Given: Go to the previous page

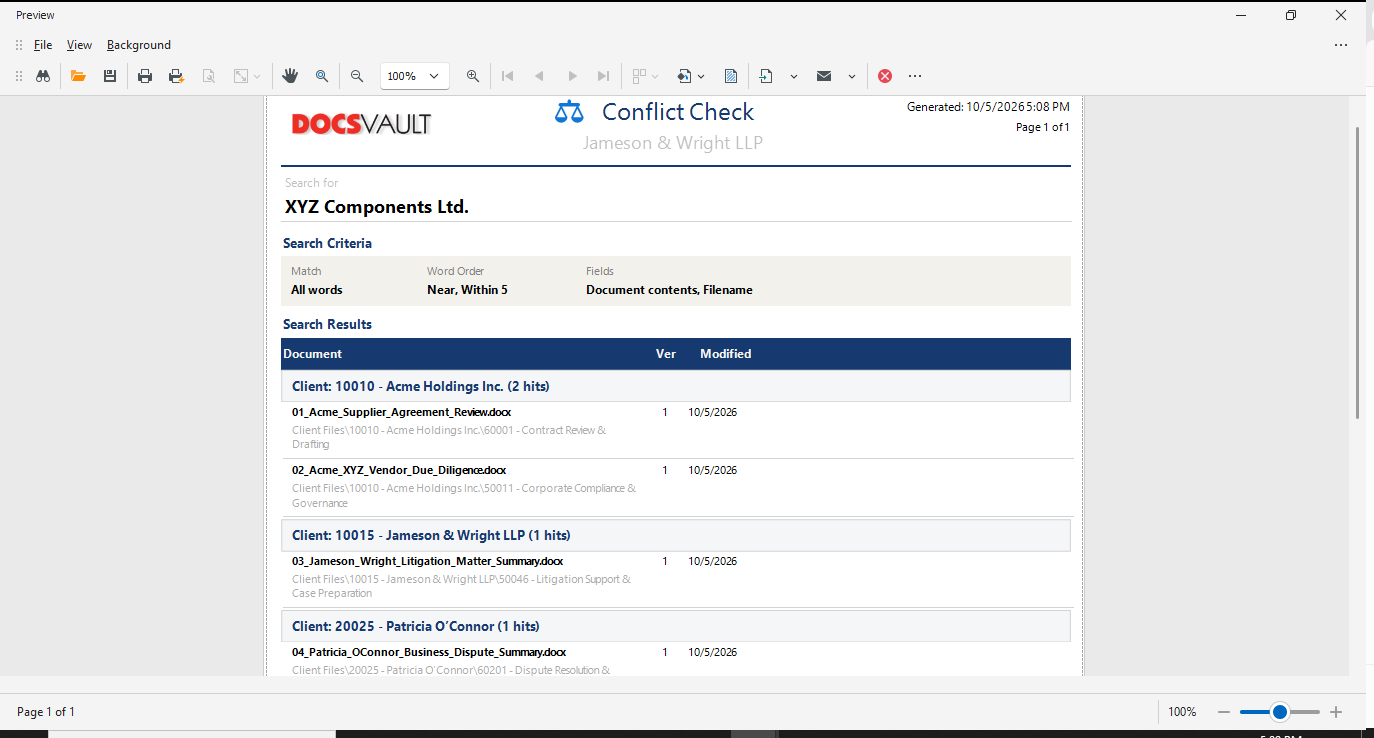Looking at the screenshot, I should point(540,76).
